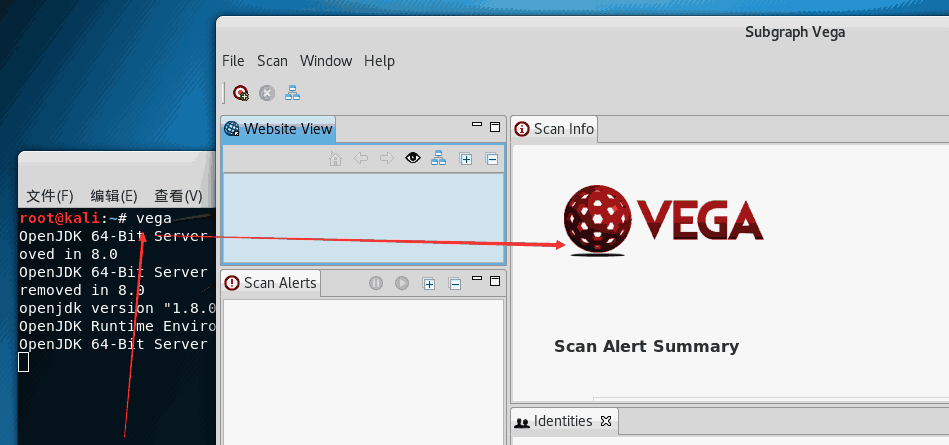The image size is (949, 445).
Task: Open the 查看(V) menu in the terminal
Action: point(178,196)
